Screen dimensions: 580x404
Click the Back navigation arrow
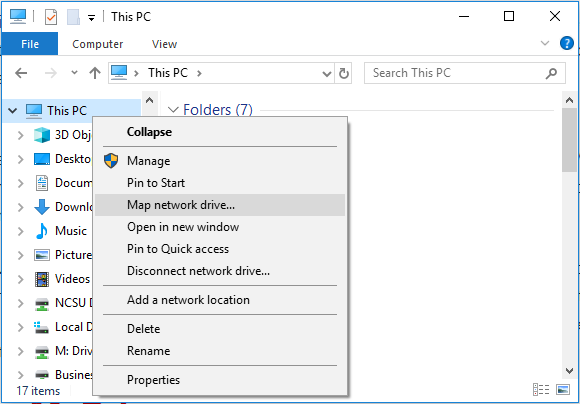21,73
